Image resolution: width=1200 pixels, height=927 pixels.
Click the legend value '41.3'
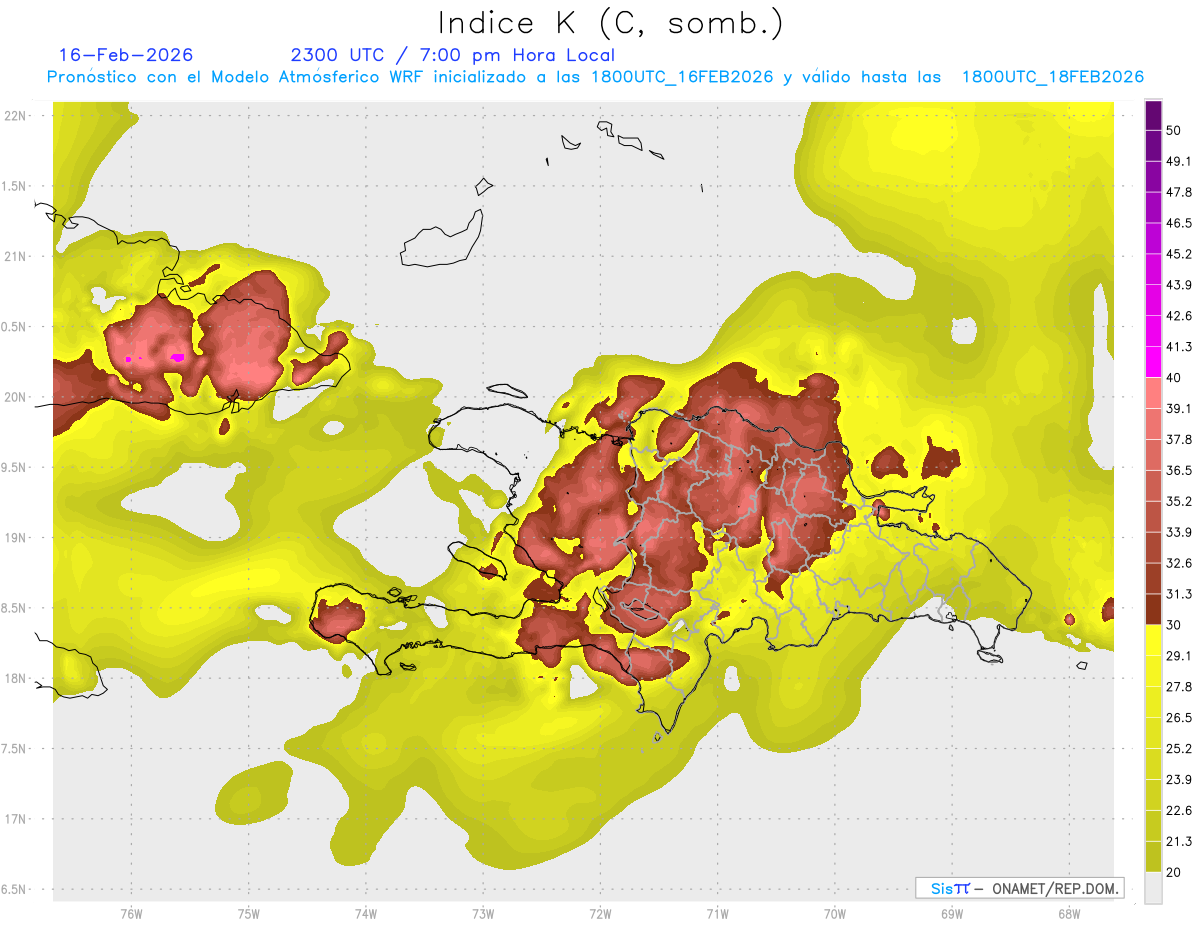pos(1179,347)
